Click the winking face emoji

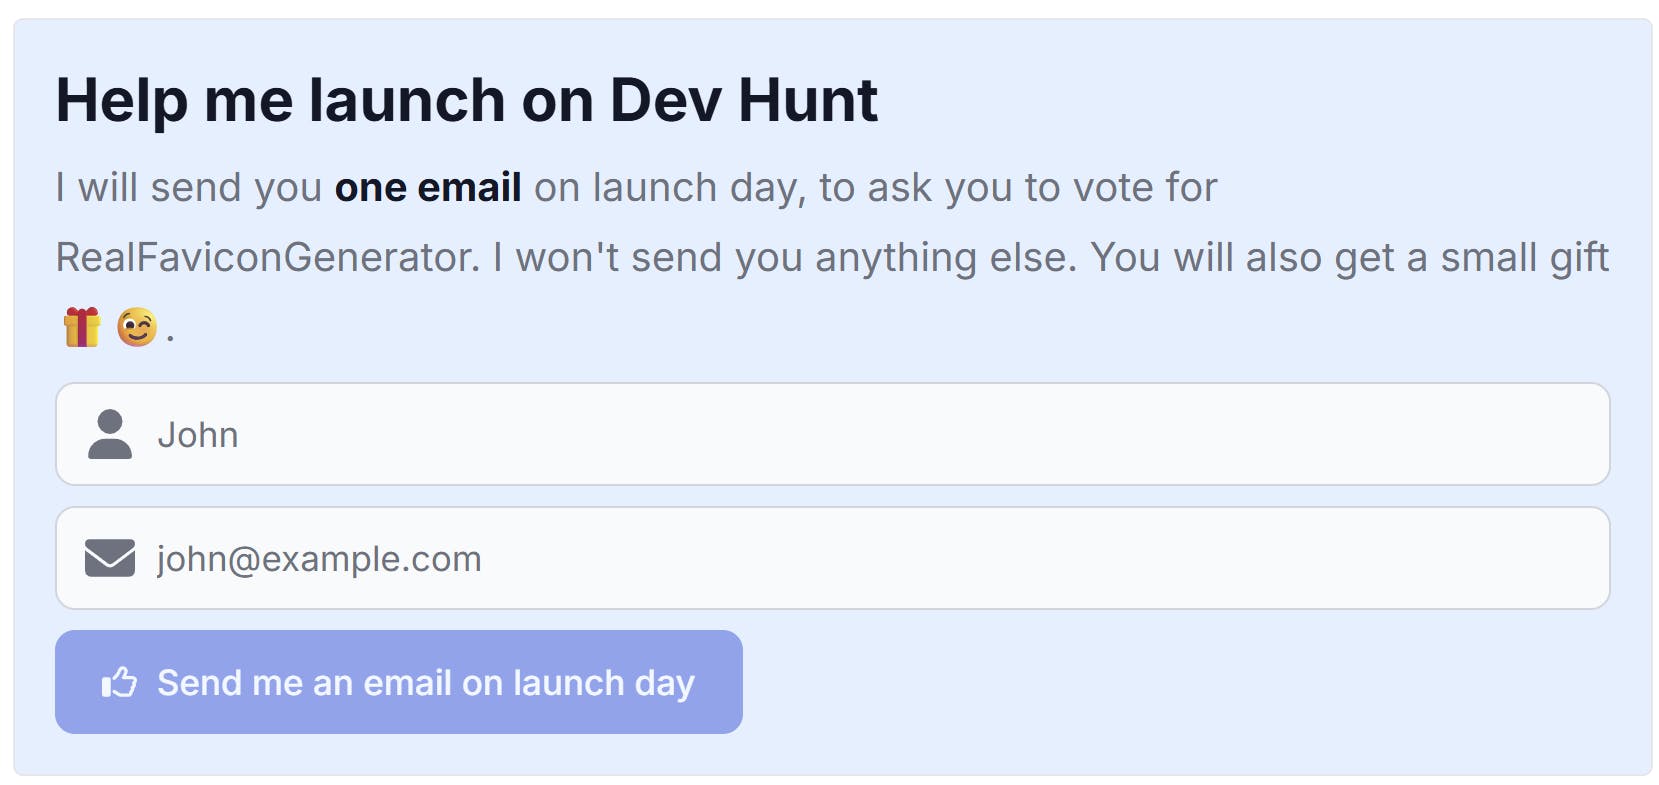click(x=137, y=327)
